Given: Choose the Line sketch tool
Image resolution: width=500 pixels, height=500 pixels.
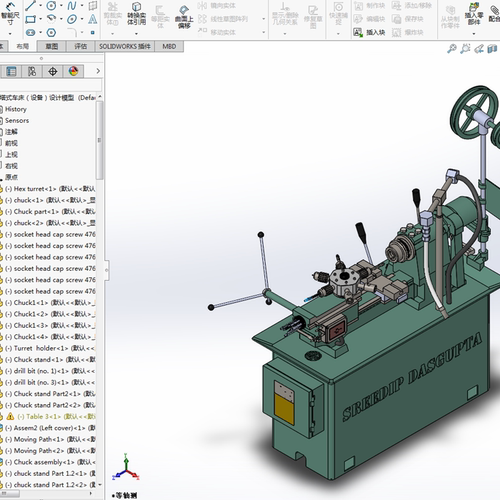Looking at the screenshot, I should click(30, 6).
